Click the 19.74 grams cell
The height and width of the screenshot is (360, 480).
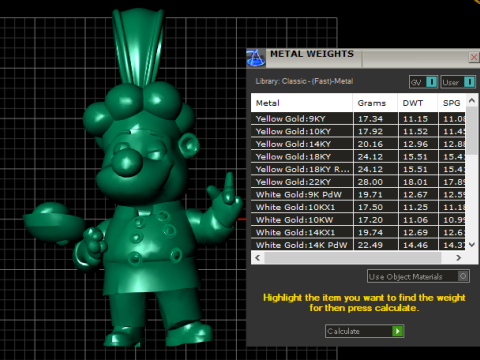click(x=375, y=233)
